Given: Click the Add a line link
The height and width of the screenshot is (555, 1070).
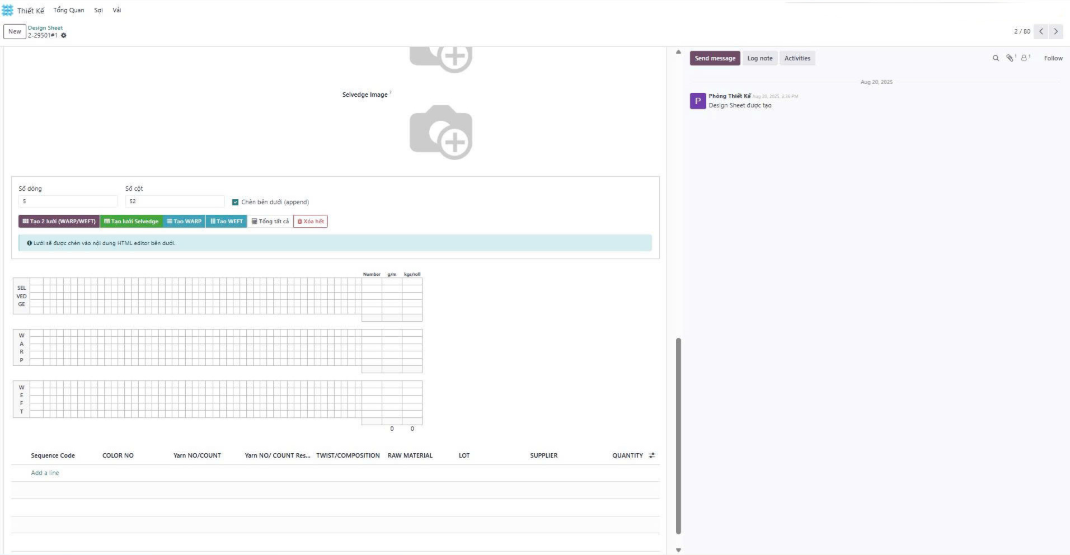Looking at the screenshot, I should (45, 472).
